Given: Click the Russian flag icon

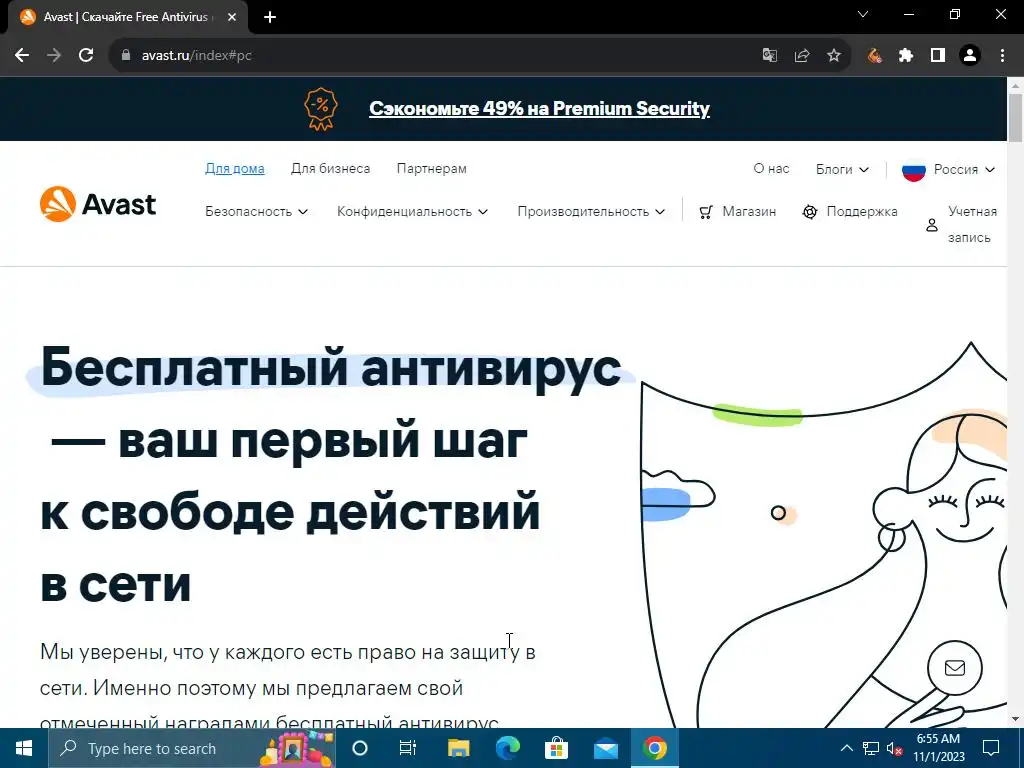Looking at the screenshot, I should click(x=914, y=170).
